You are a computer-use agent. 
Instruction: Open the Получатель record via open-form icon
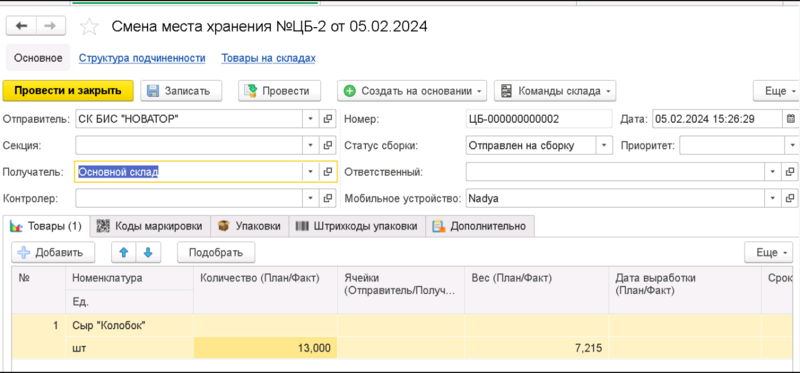(328, 172)
